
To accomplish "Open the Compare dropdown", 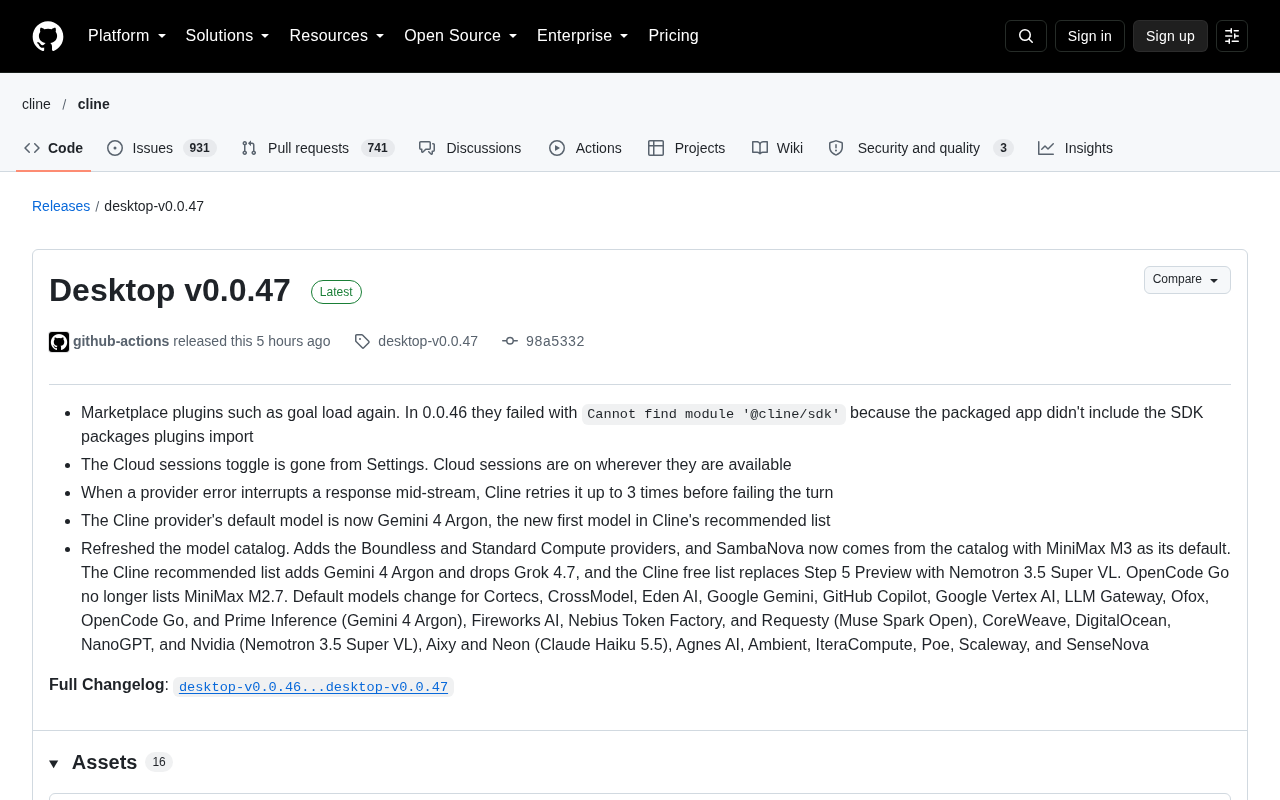I will tap(1187, 280).
